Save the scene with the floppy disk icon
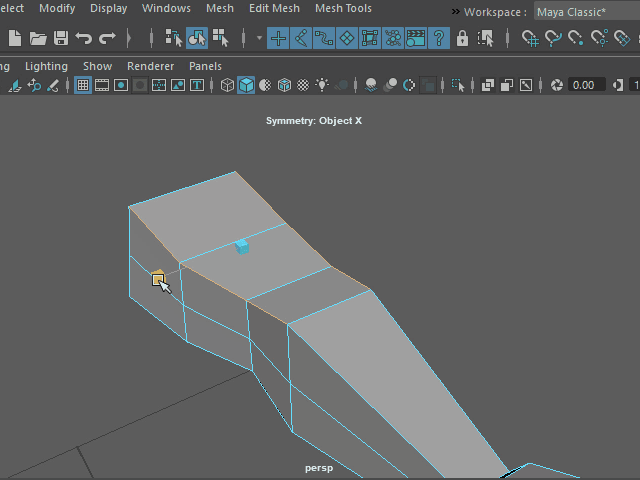 click(x=61, y=38)
